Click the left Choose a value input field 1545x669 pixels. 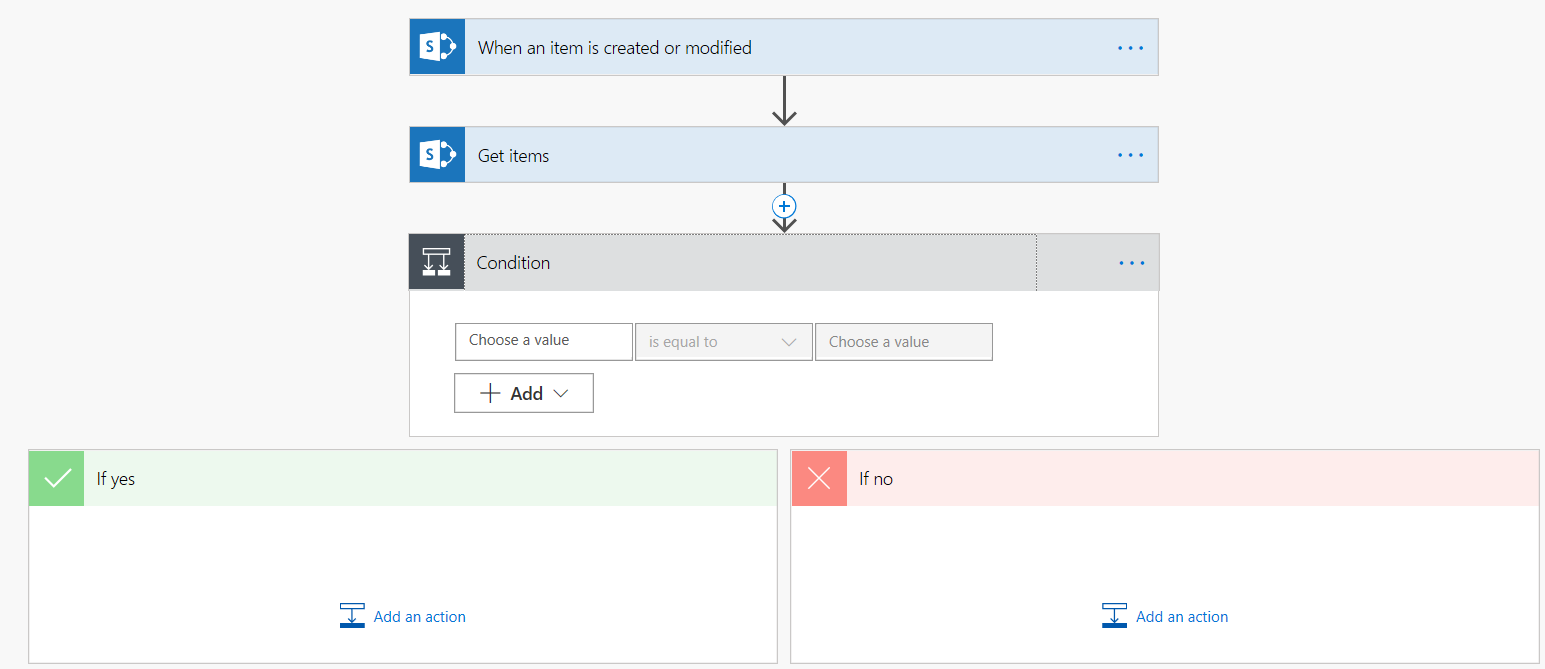543,341
